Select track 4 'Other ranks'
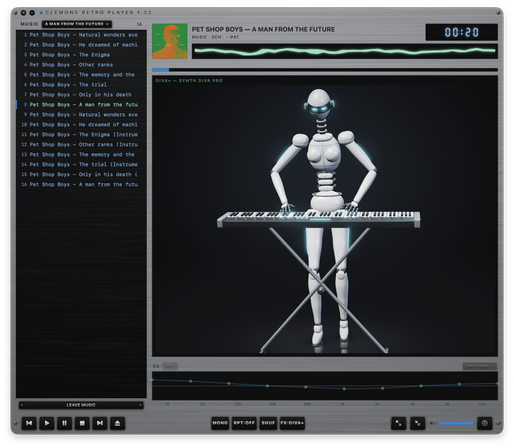 [81, 65]
